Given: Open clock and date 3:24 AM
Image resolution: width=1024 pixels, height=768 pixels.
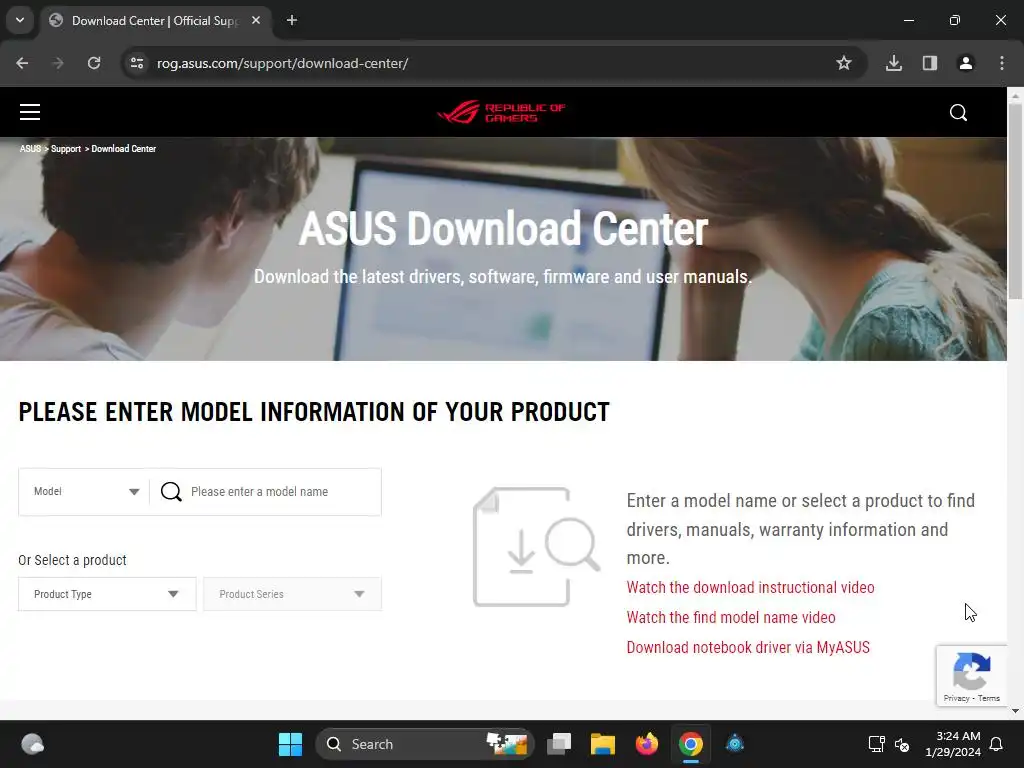Looking at the screenshot, I should [x=953, y=744].
